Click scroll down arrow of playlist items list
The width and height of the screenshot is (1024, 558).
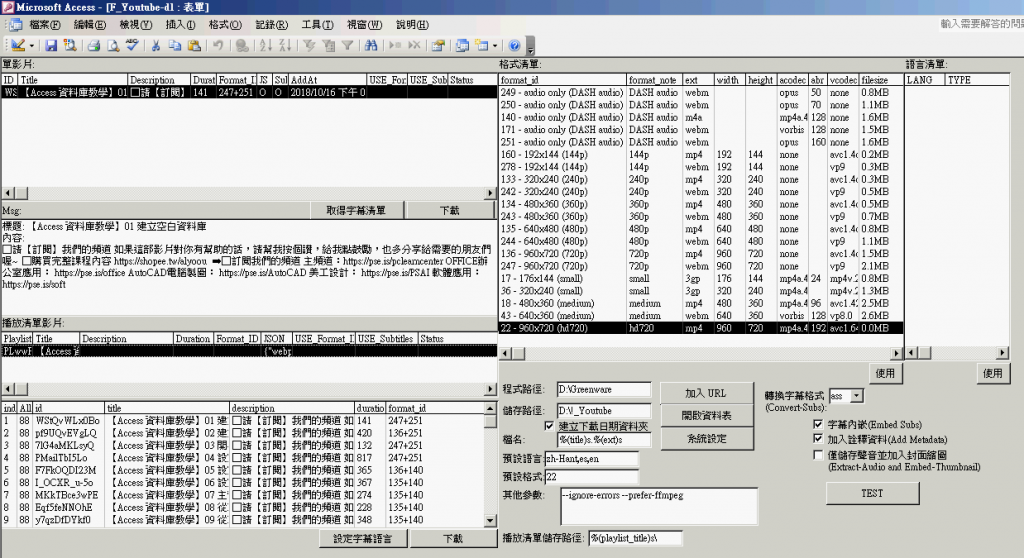coord(490,521)
